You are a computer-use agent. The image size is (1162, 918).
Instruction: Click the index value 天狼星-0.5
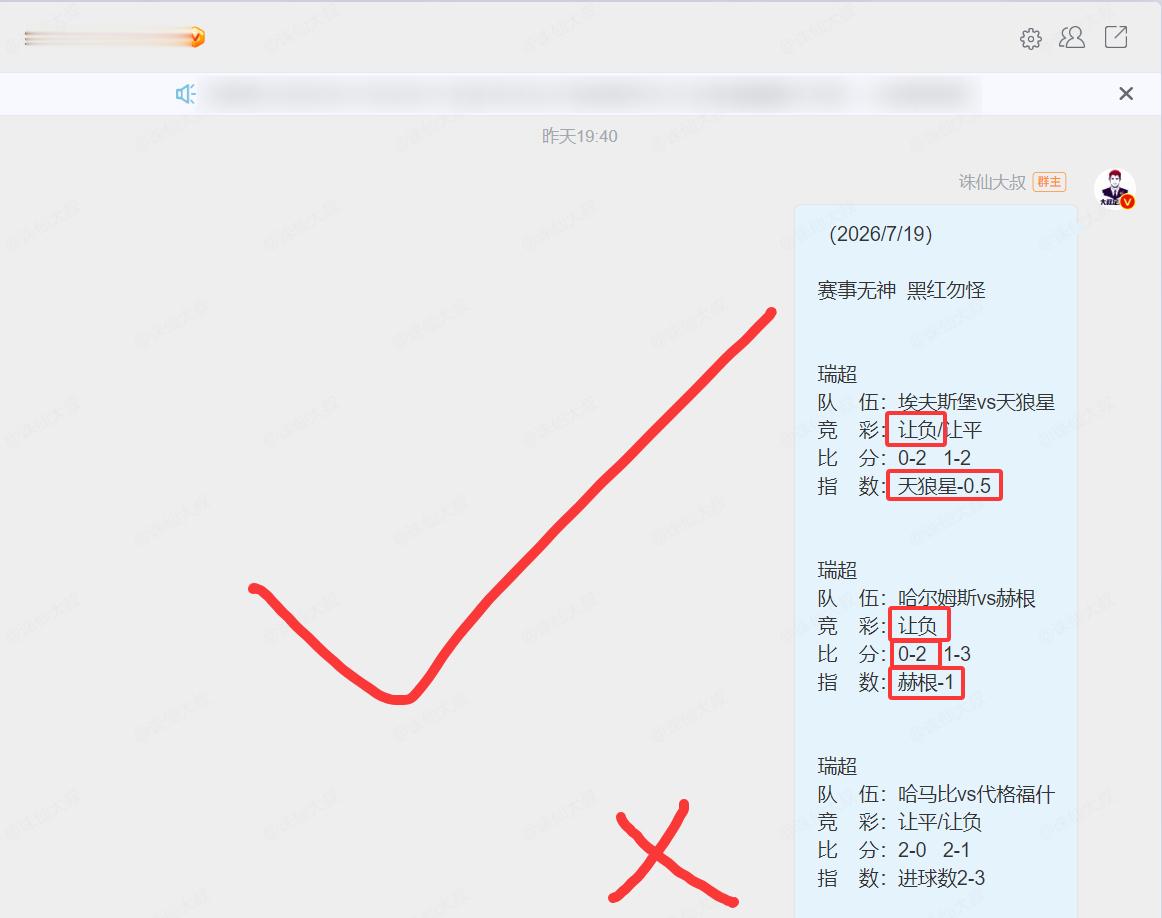click(x=944, y=486)
